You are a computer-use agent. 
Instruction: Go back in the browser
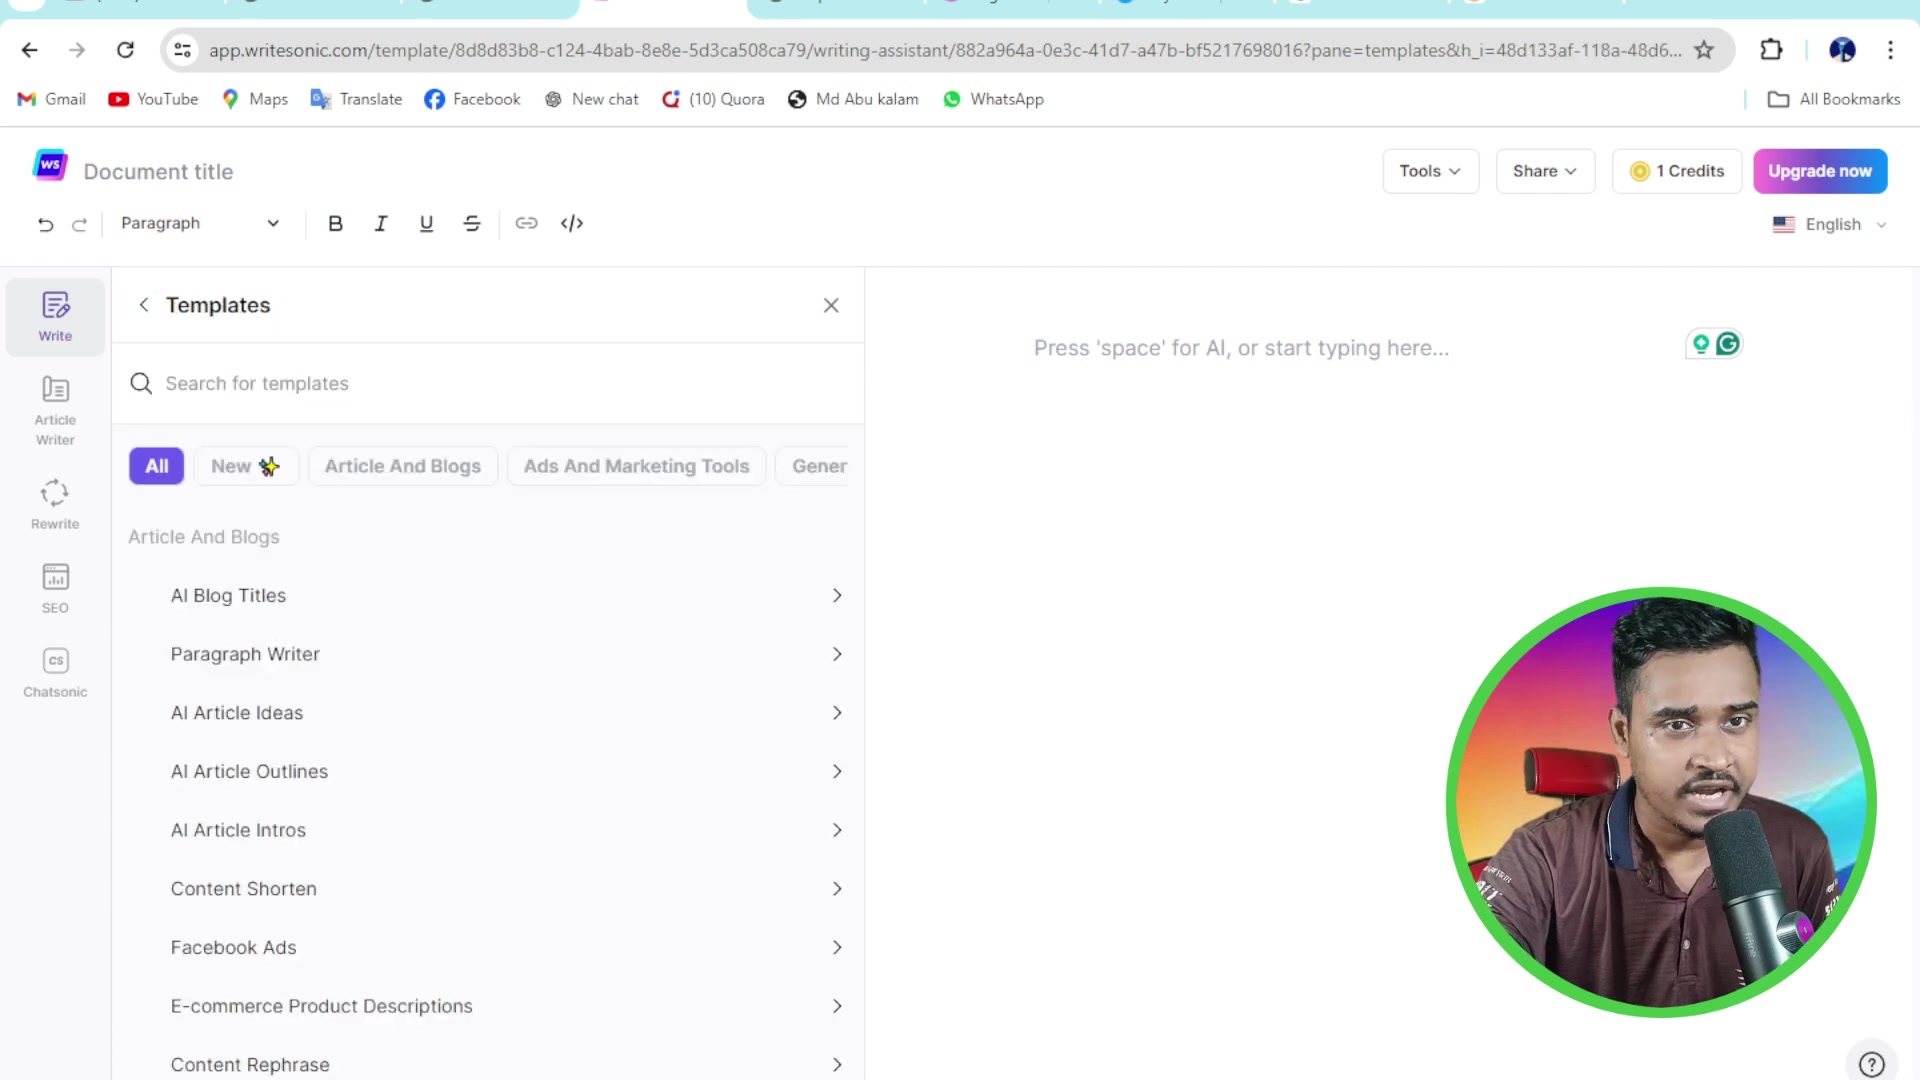point(29,50)
